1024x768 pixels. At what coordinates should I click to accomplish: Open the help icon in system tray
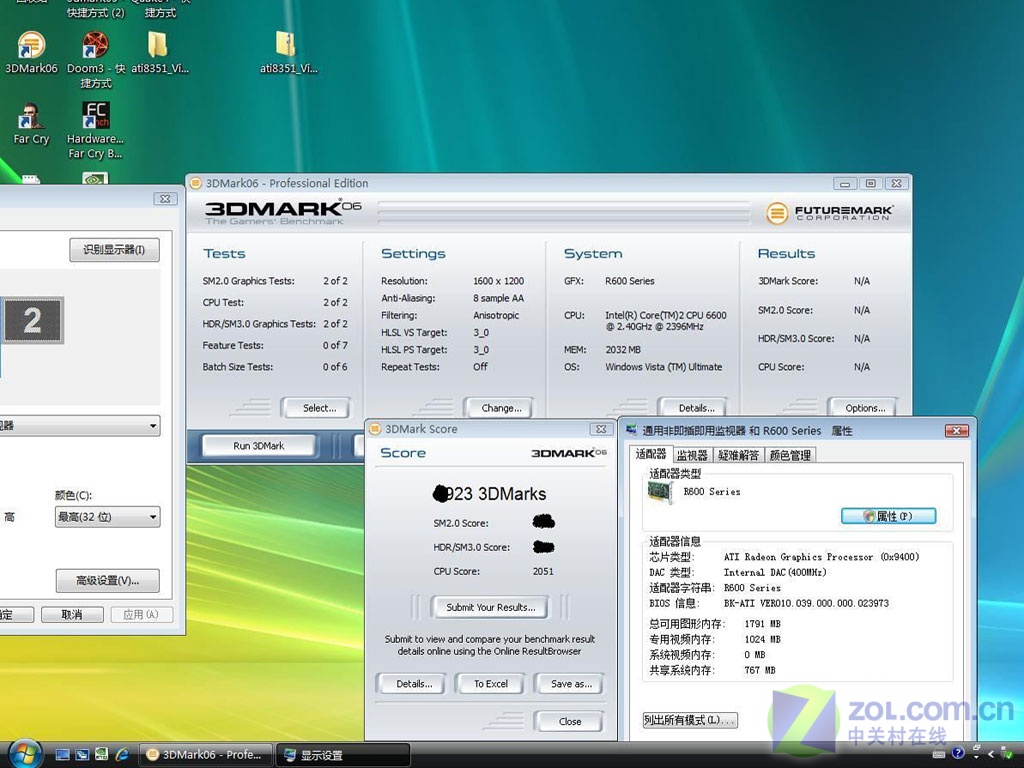pyautogui.click(x=958, y=753)
